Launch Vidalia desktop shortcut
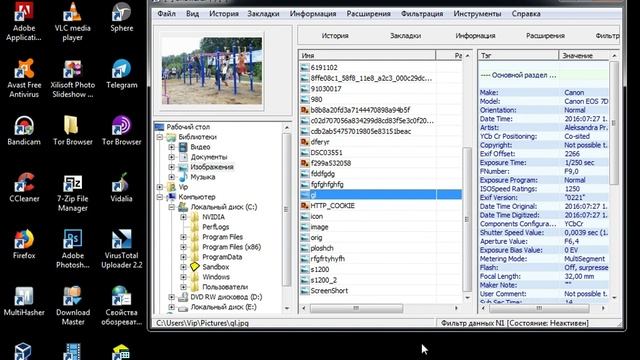 122,188
